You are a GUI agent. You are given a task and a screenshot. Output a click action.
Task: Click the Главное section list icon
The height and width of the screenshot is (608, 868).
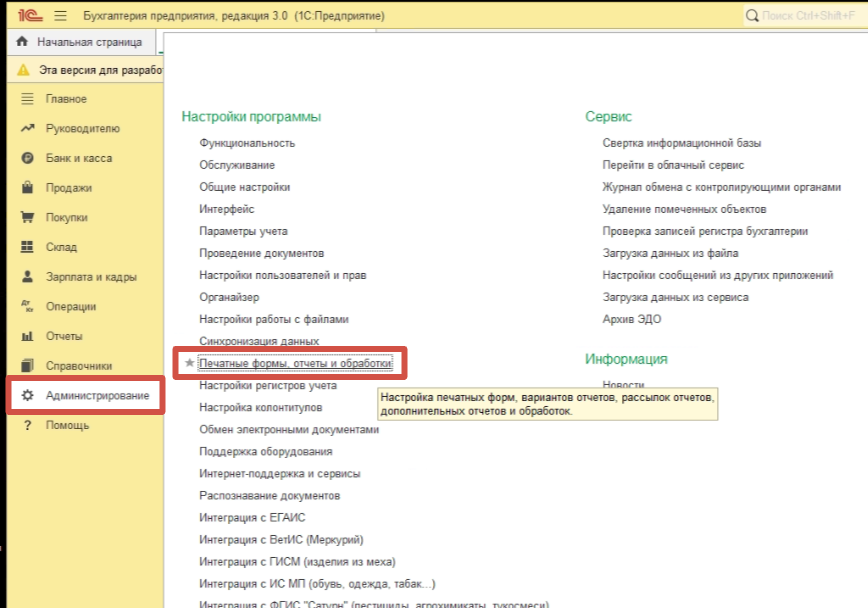27,99
